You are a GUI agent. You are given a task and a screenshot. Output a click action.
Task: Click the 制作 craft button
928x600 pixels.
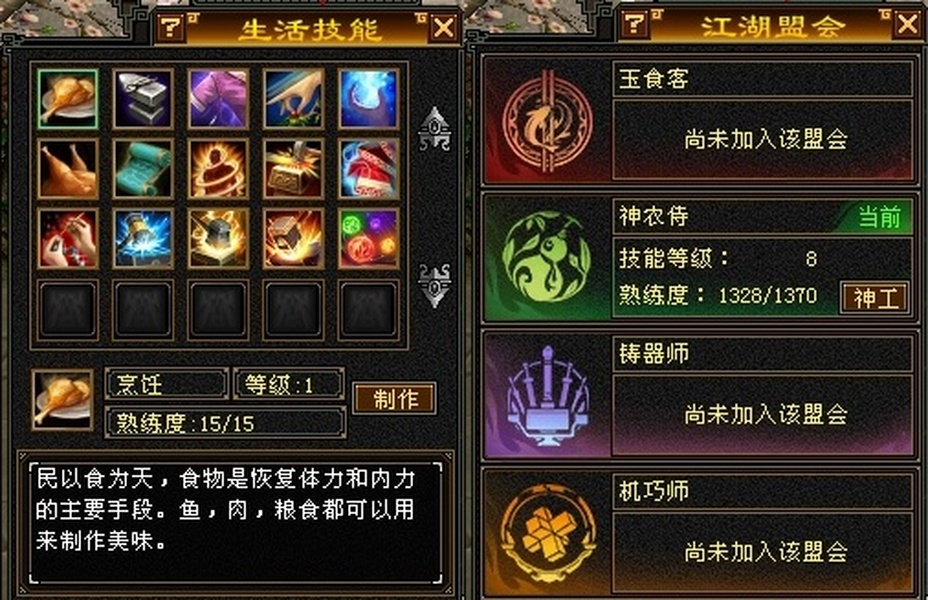point(395,399)
